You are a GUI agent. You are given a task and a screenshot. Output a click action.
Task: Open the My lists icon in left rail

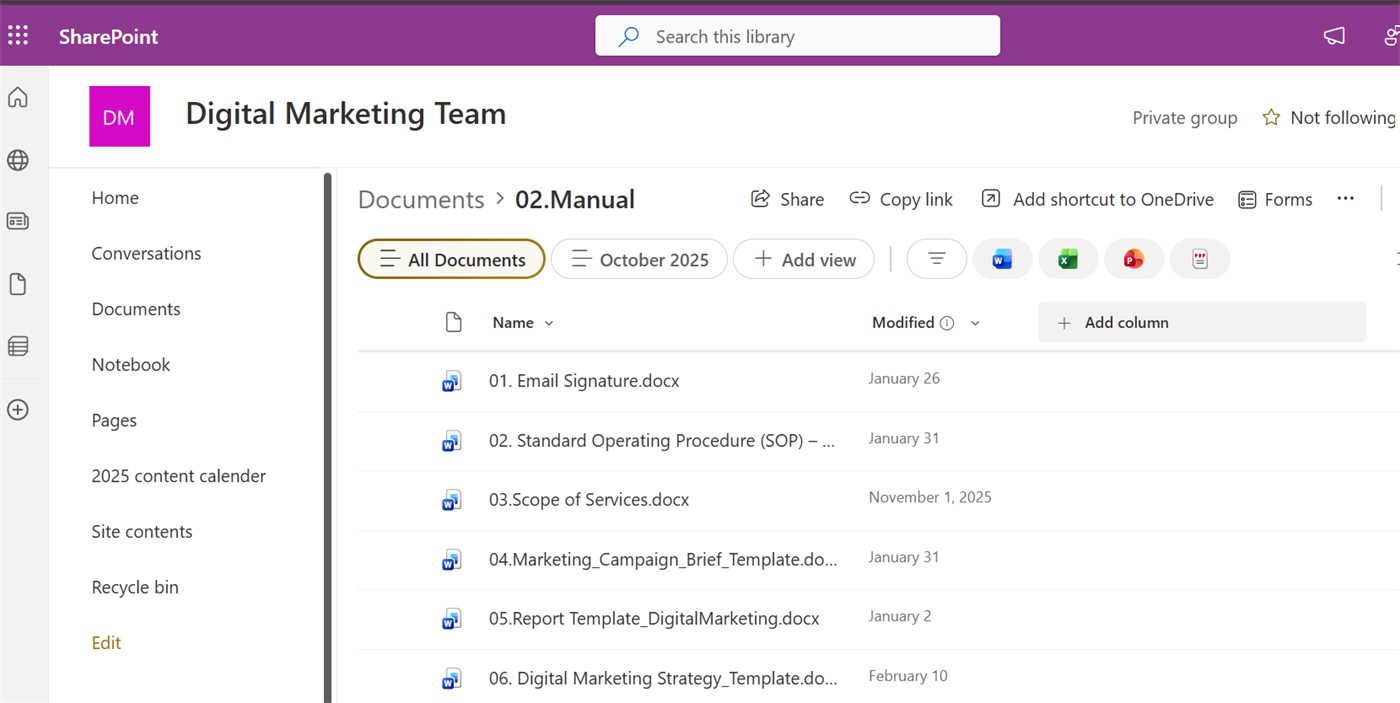18,346
